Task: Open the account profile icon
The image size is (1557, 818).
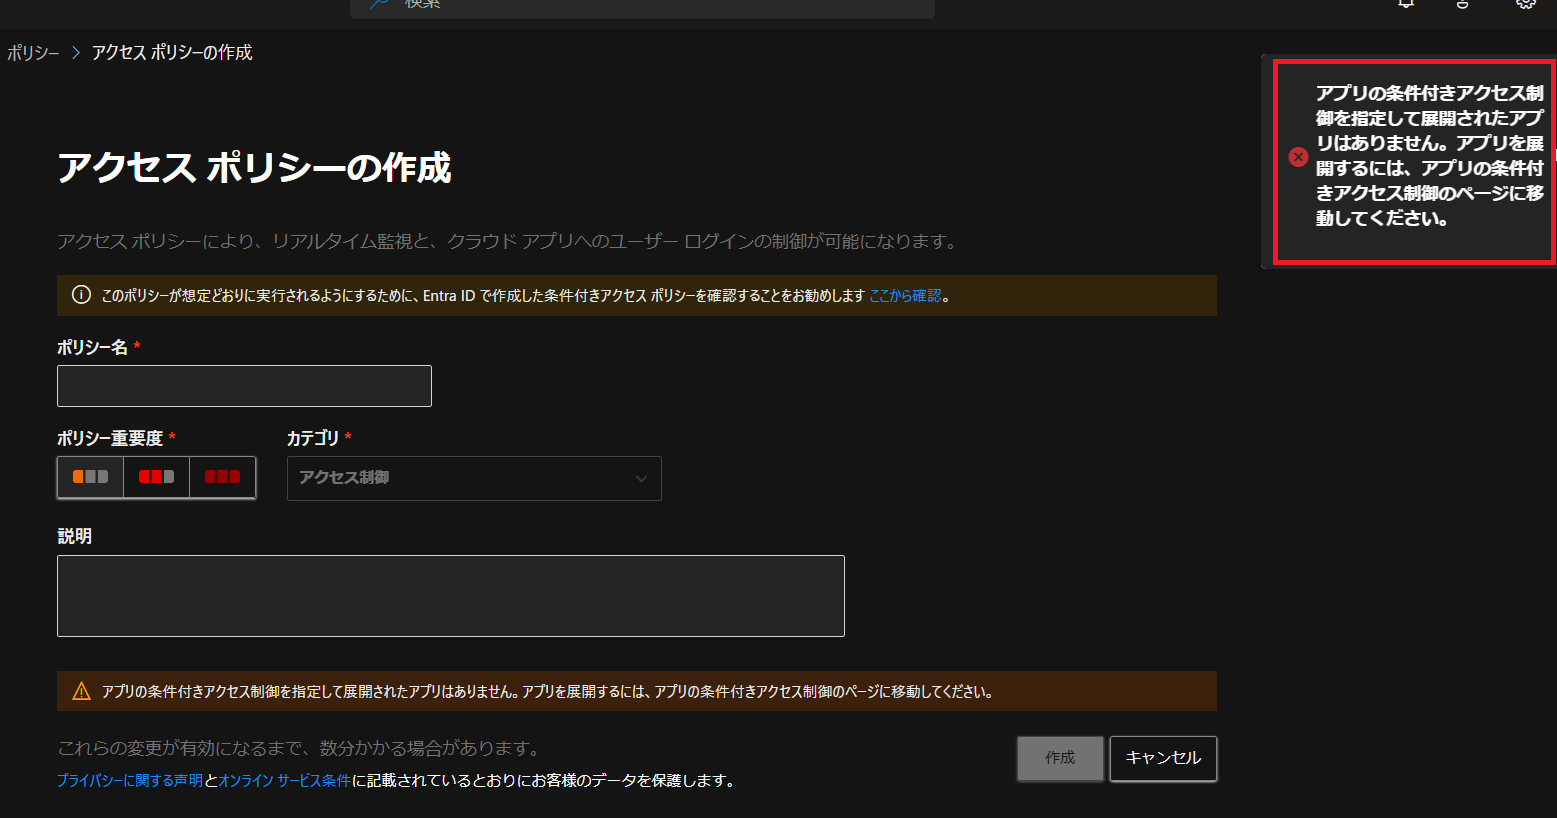Action: pyautogui.click(x=1461, y=5)
